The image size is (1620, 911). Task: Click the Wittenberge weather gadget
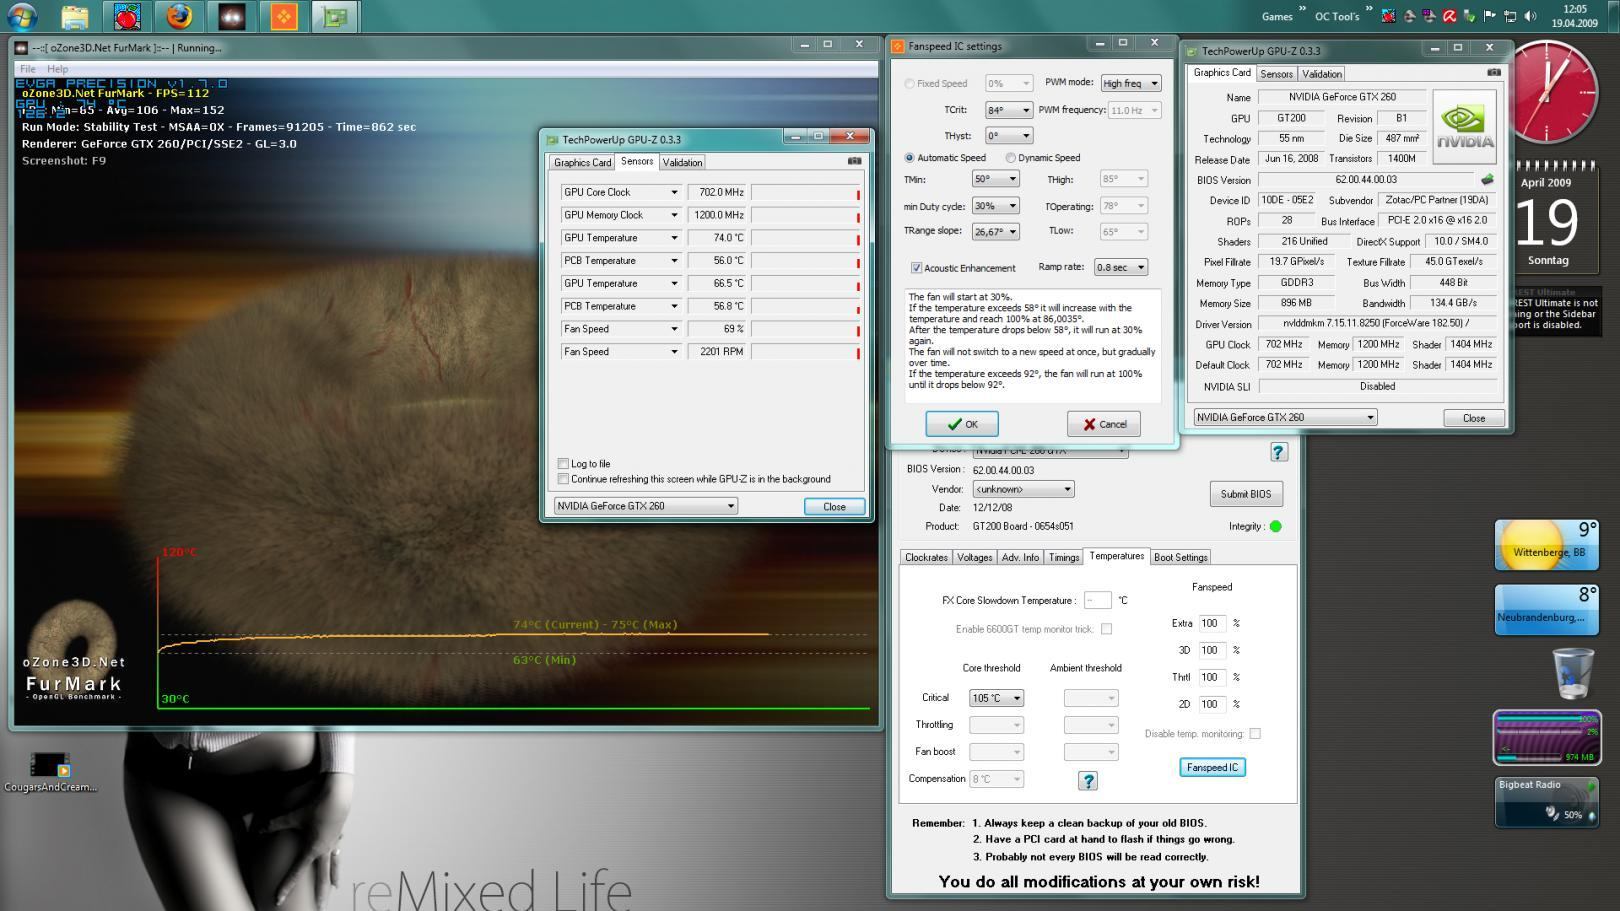coord(1547,545)
